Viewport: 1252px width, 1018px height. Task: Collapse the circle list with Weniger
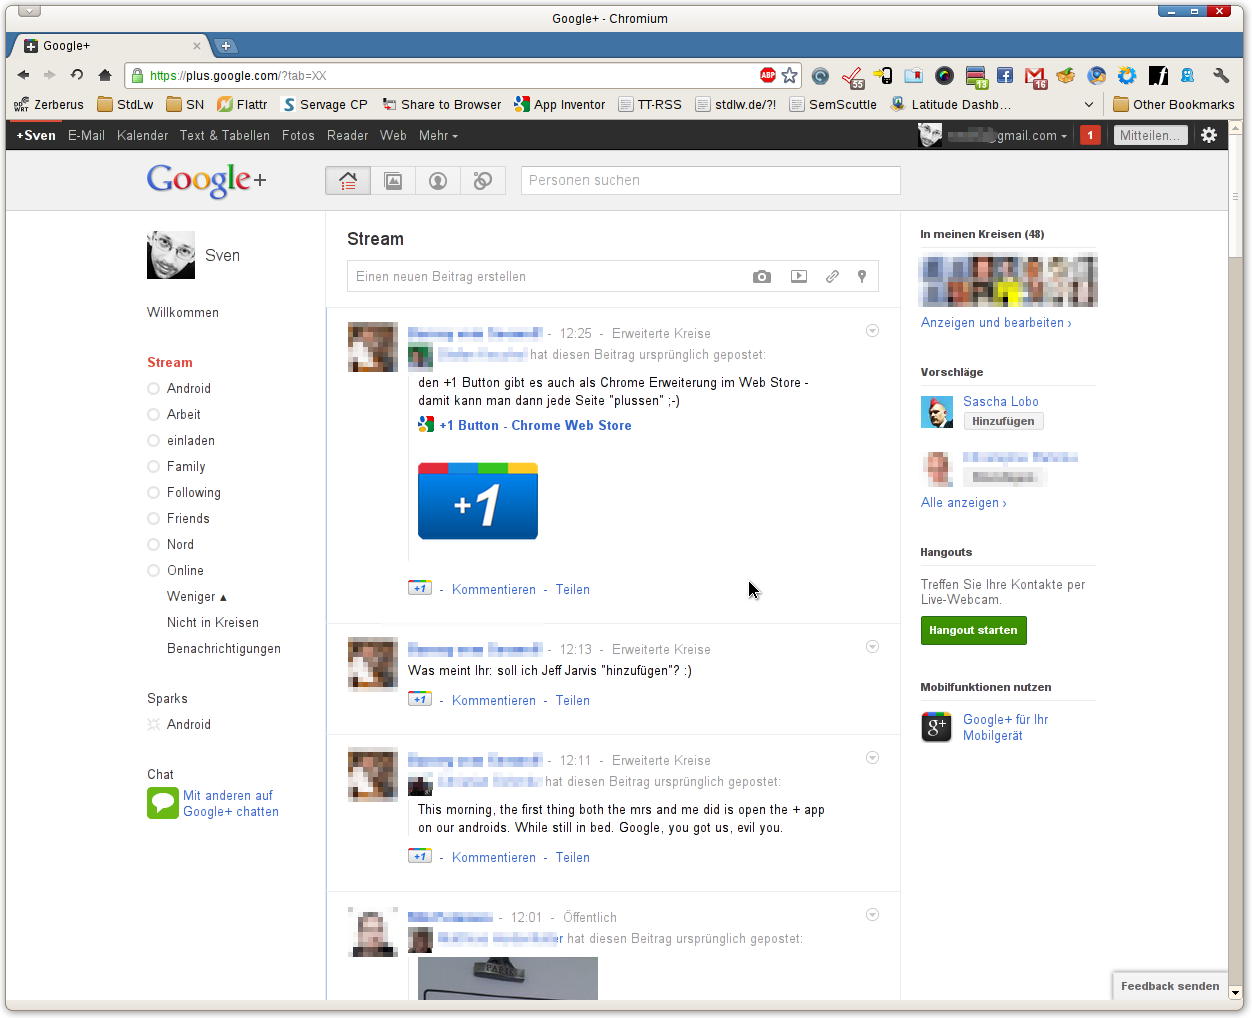point(197,597)
